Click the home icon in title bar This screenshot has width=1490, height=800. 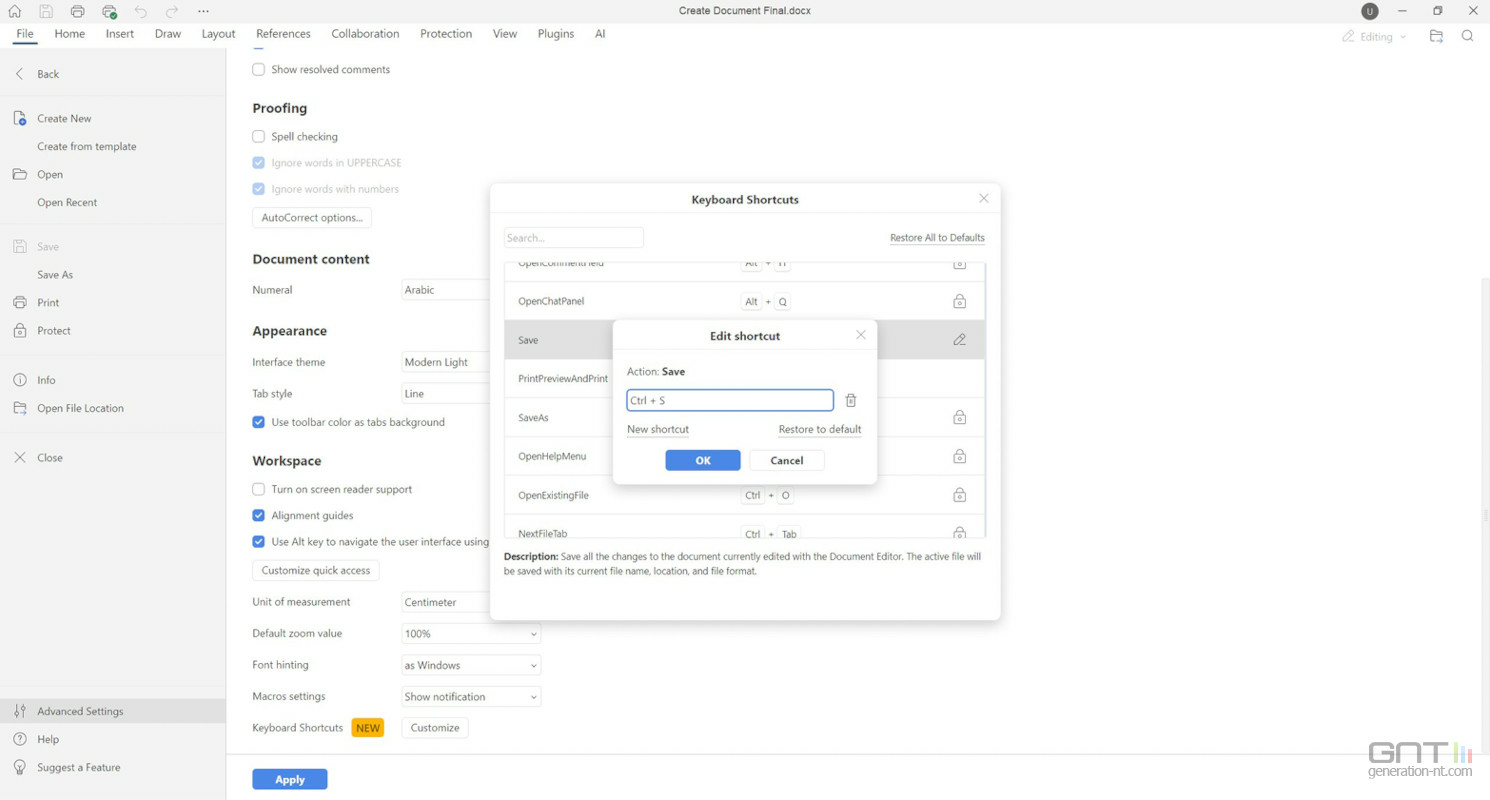coord(15,11)
